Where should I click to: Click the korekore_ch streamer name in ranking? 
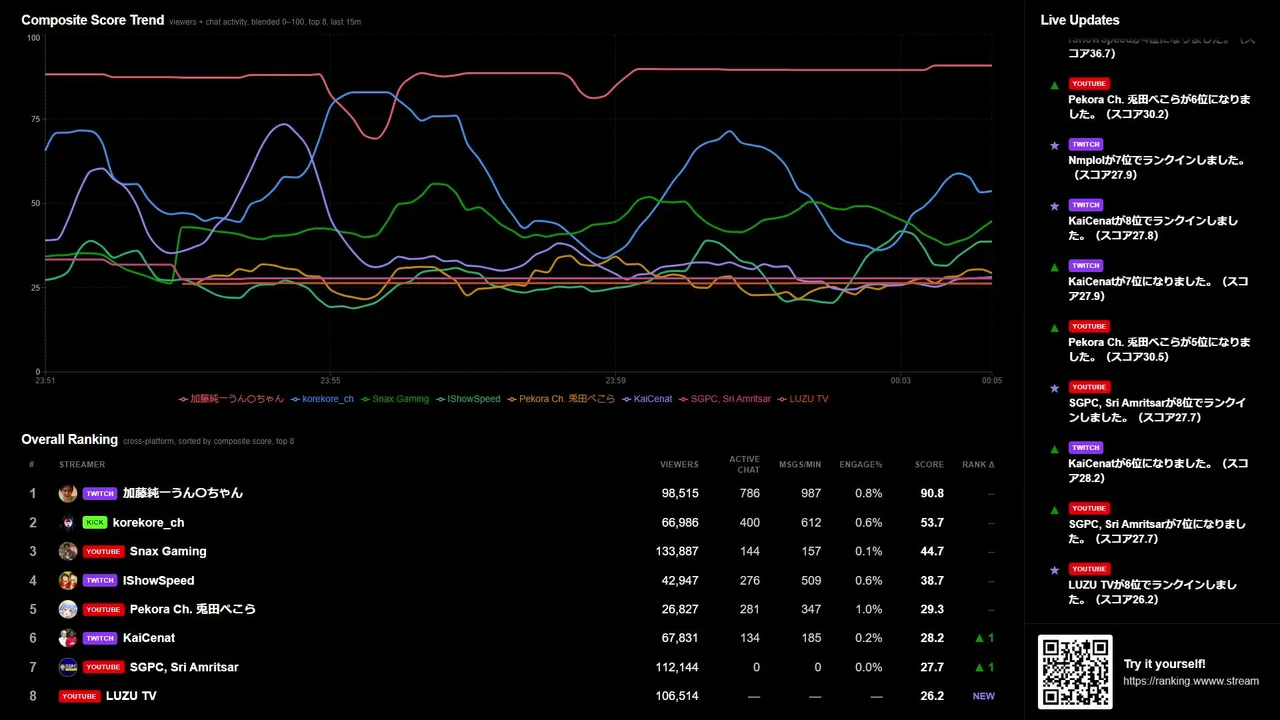click(x=149, y=522)
